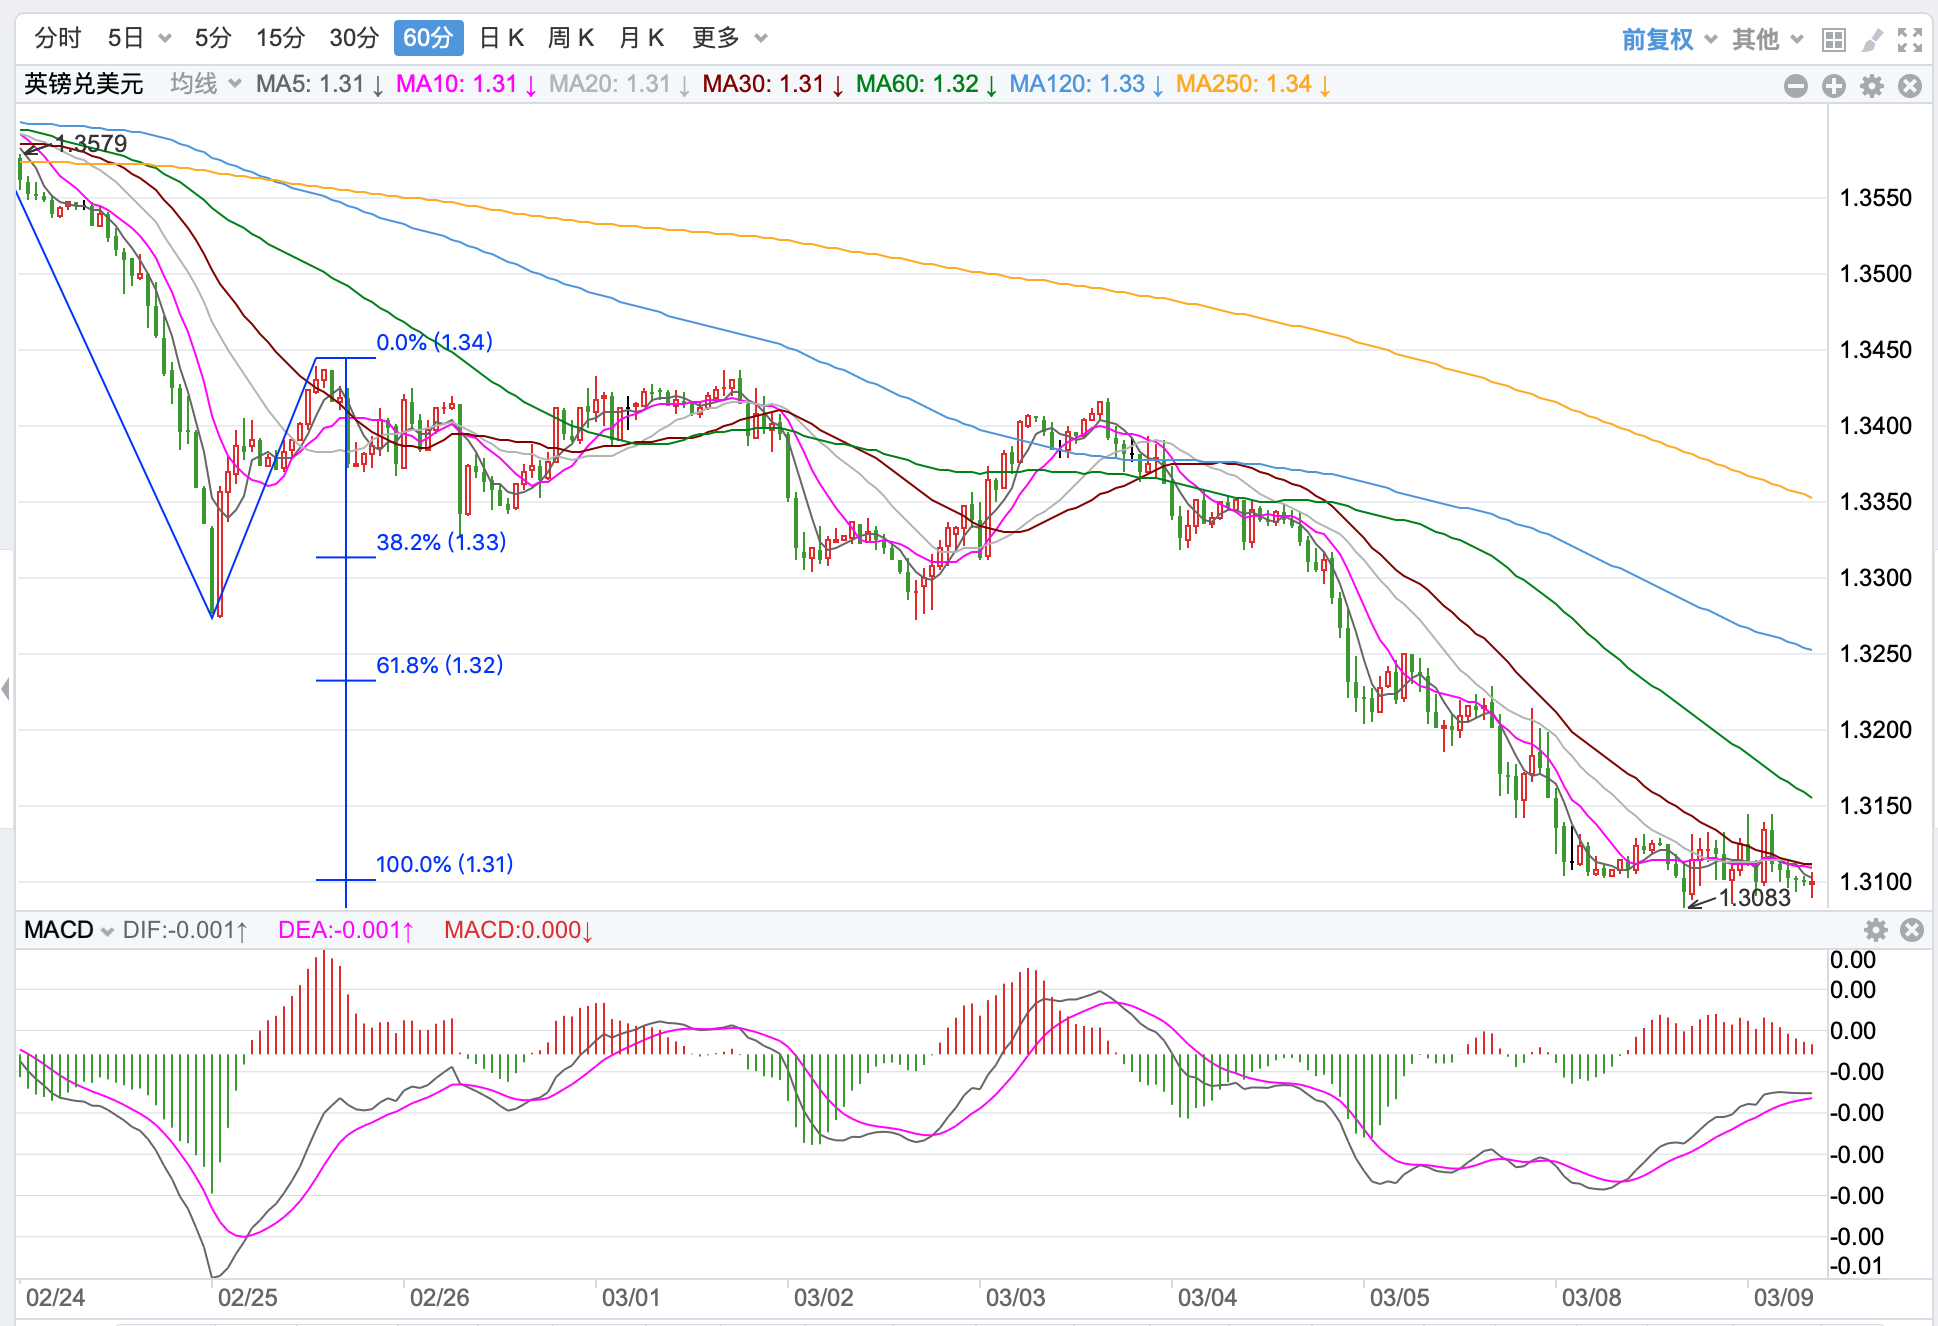The width and height of the screenshot is (1938, 1326).
Task: Open moving-average settings gear
Action: pos(1871,86)
